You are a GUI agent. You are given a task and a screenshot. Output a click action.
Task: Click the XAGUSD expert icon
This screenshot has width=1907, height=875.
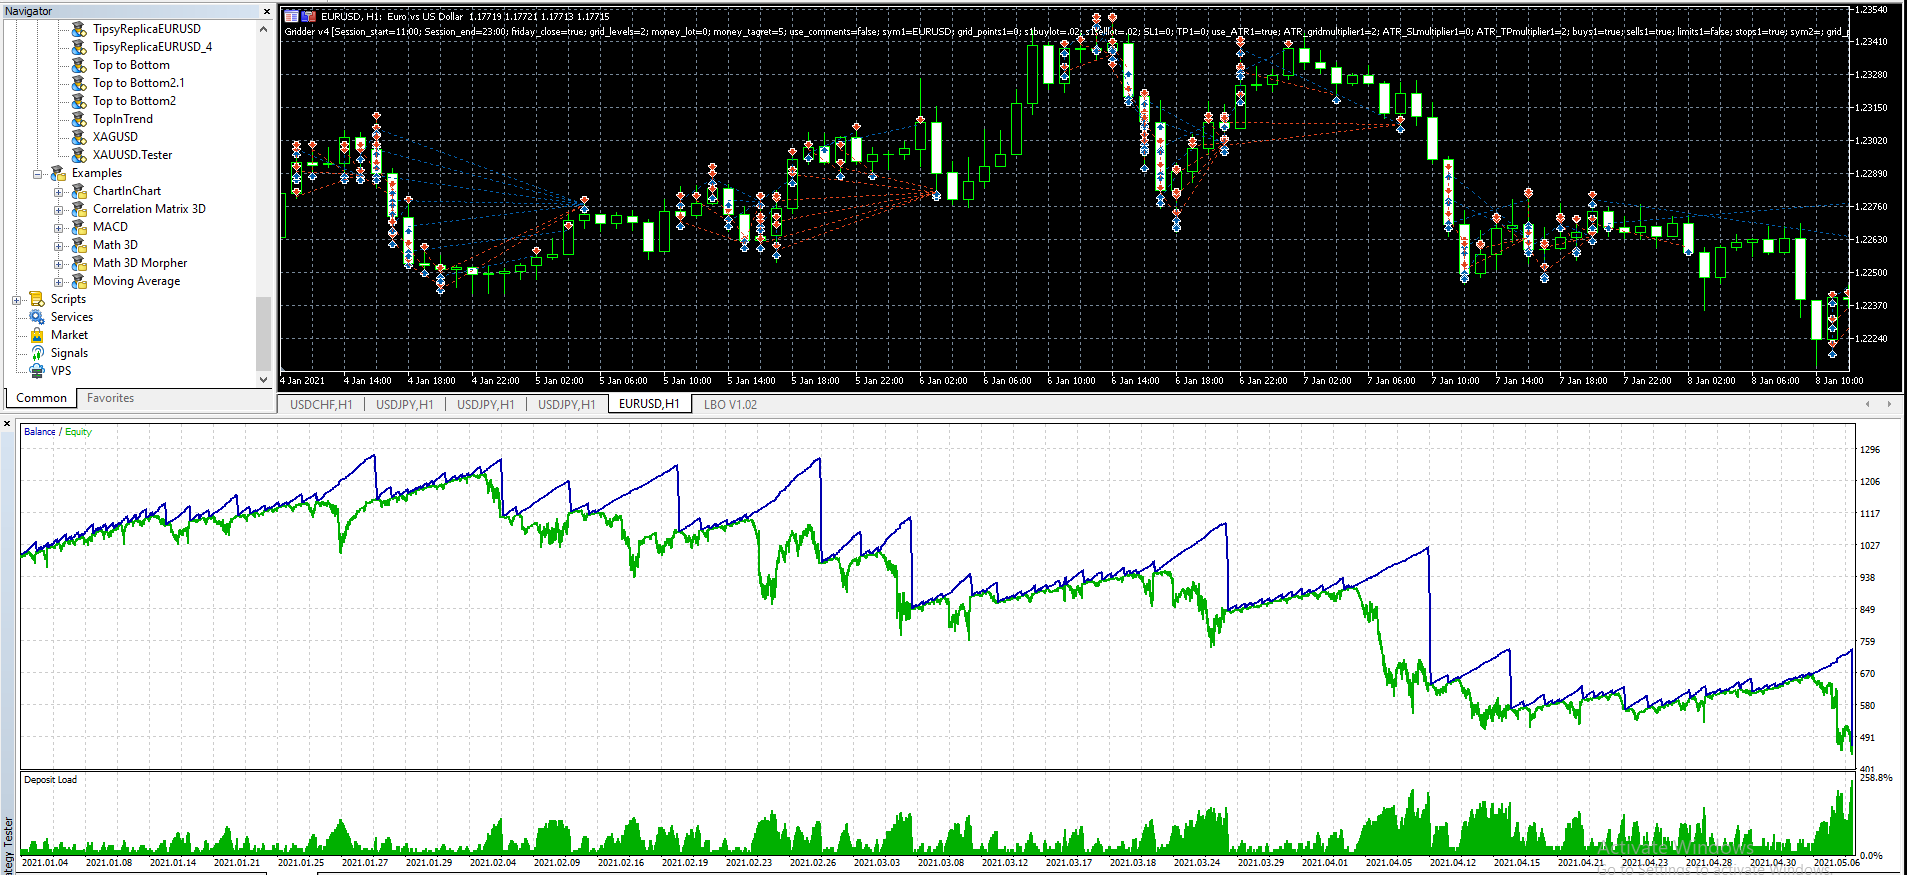click(x=79, y=137)
